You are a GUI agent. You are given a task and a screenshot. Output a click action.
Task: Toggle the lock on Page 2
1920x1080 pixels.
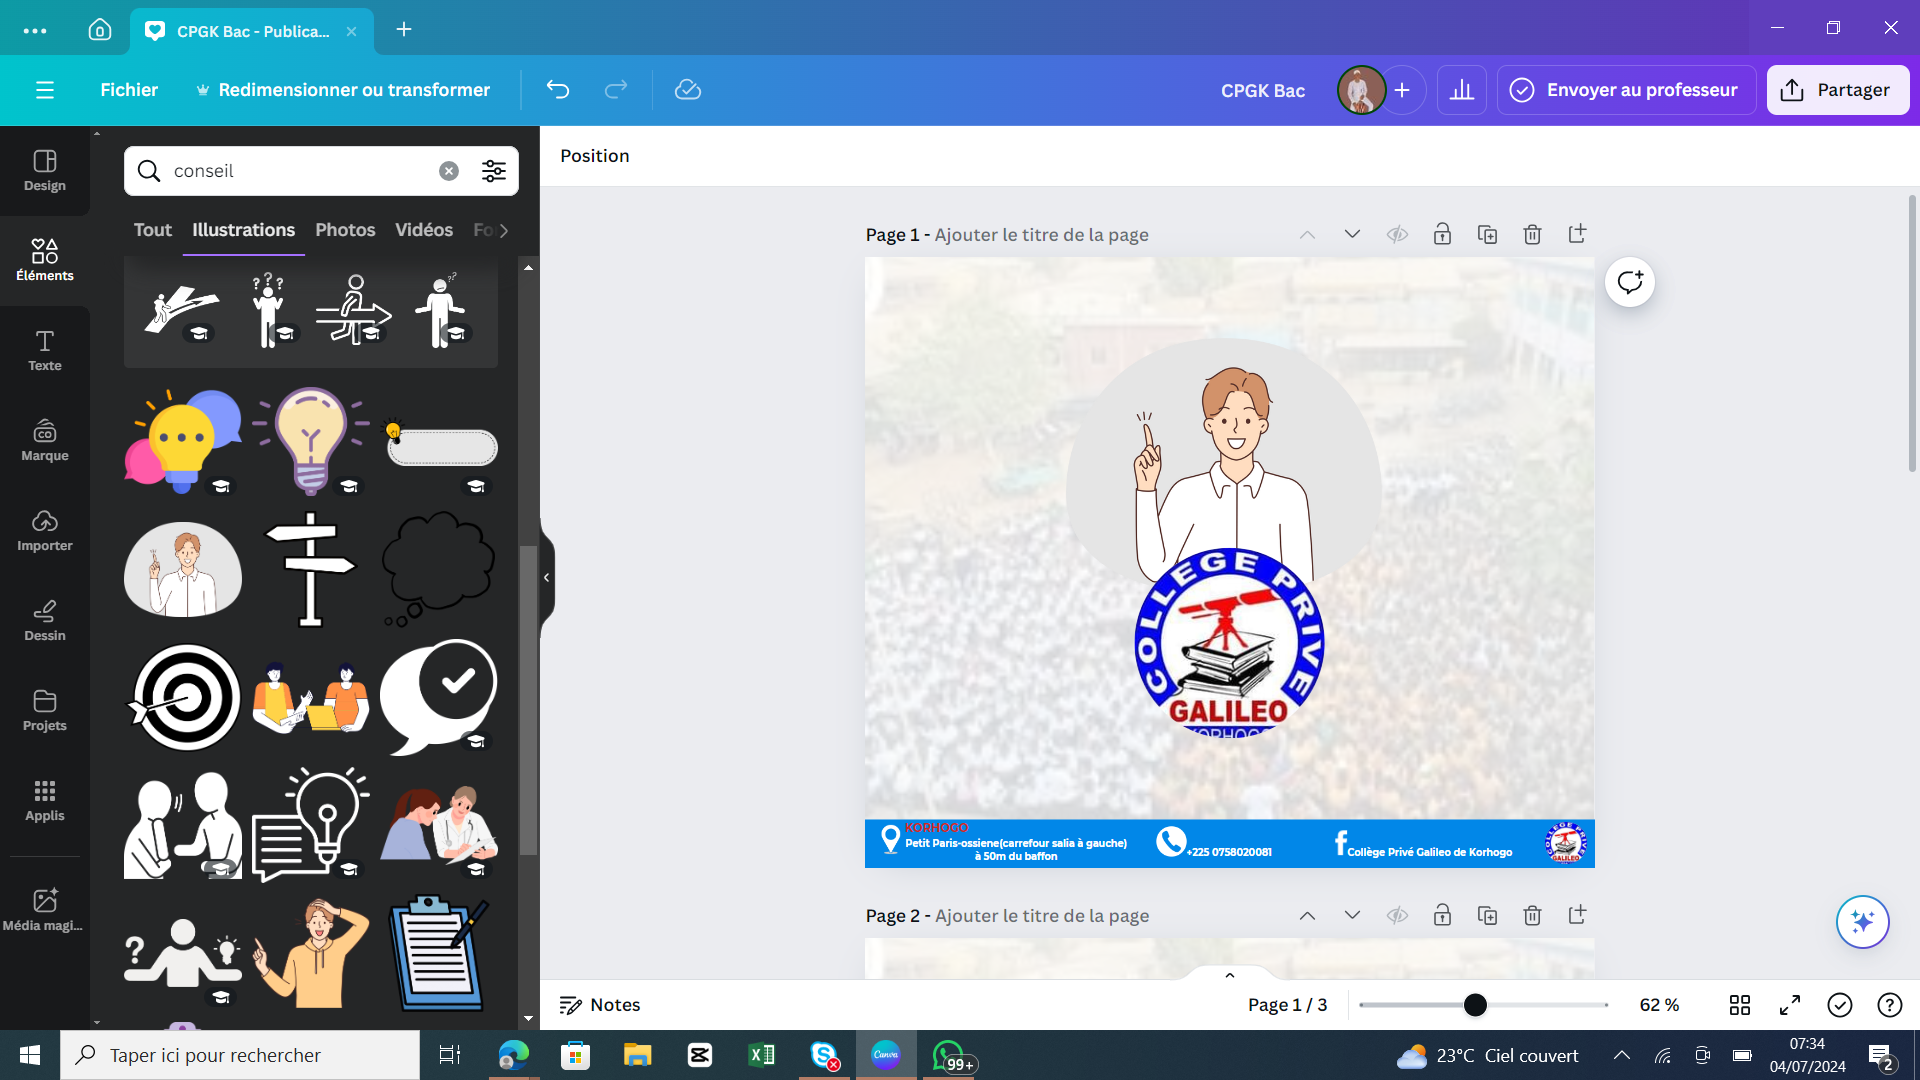point(1442,916)
